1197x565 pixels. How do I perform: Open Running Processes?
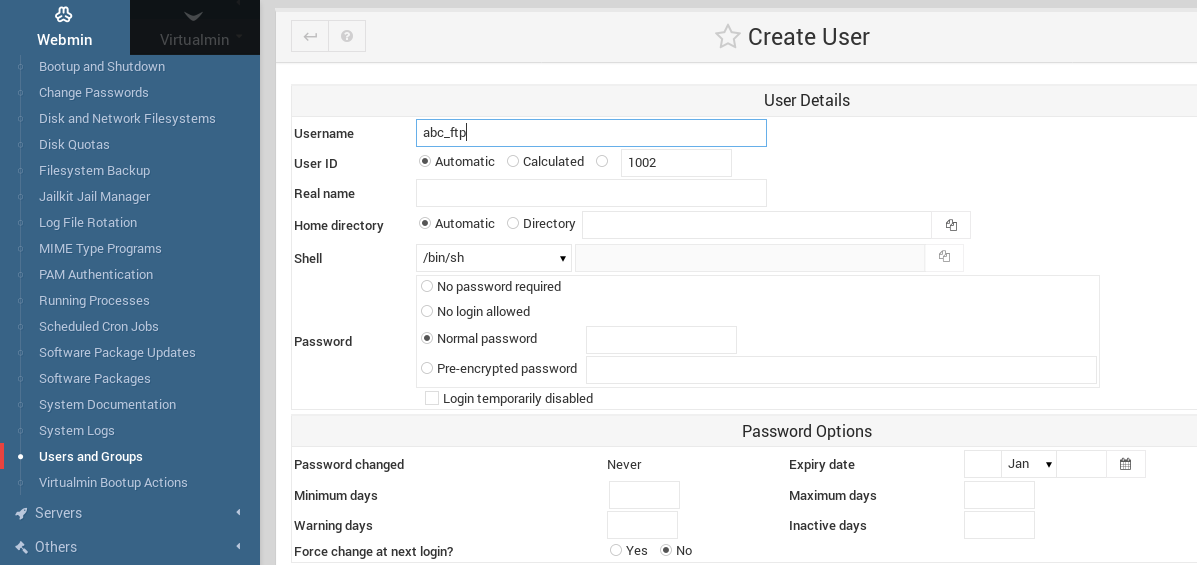[x=94, y=300]
